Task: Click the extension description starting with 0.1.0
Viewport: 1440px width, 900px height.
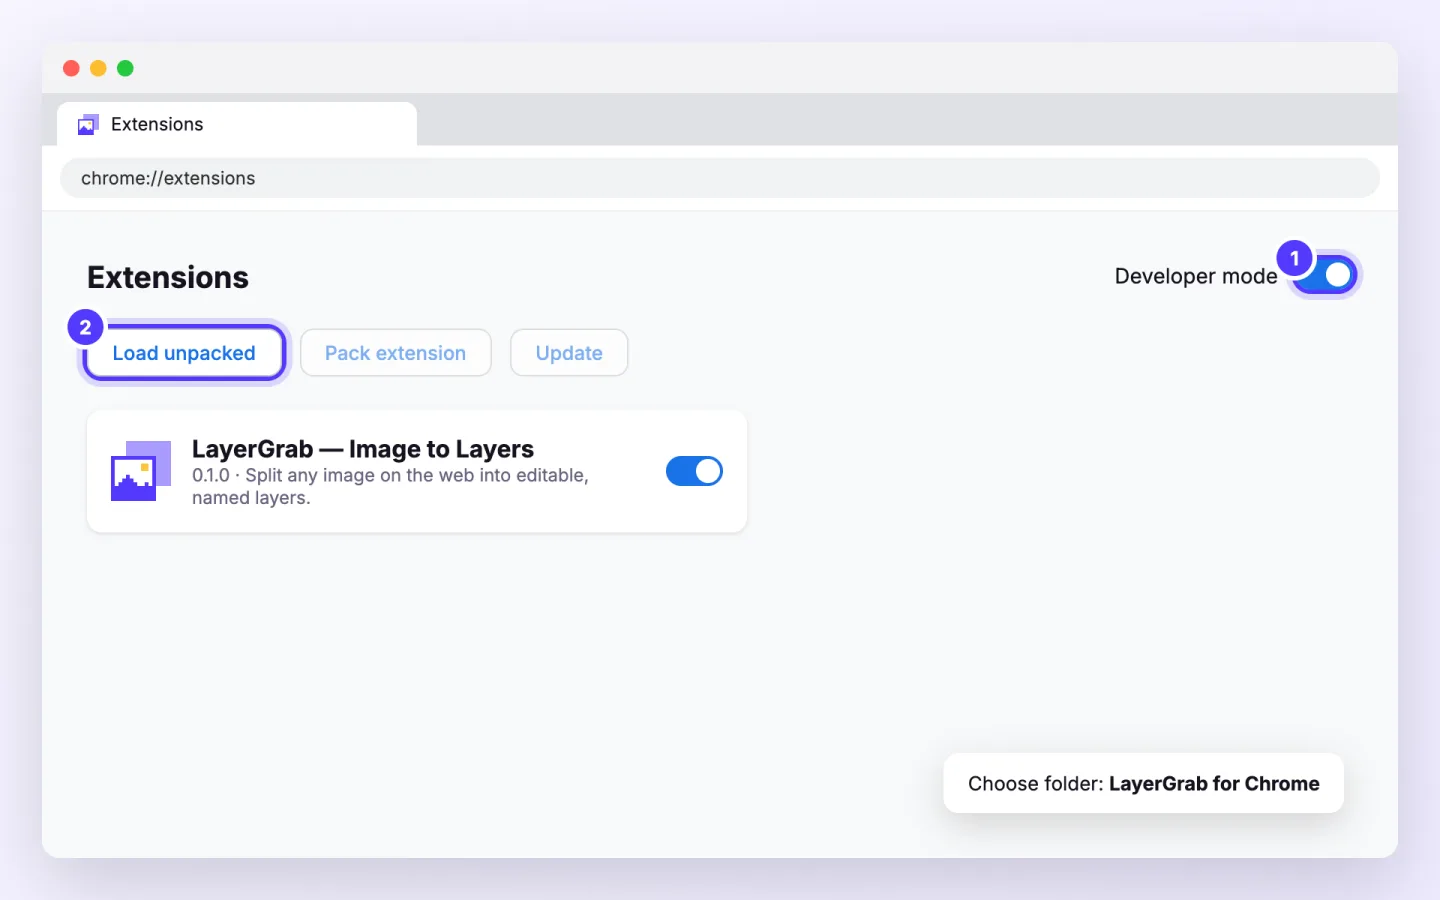Action: coord(390,487)
